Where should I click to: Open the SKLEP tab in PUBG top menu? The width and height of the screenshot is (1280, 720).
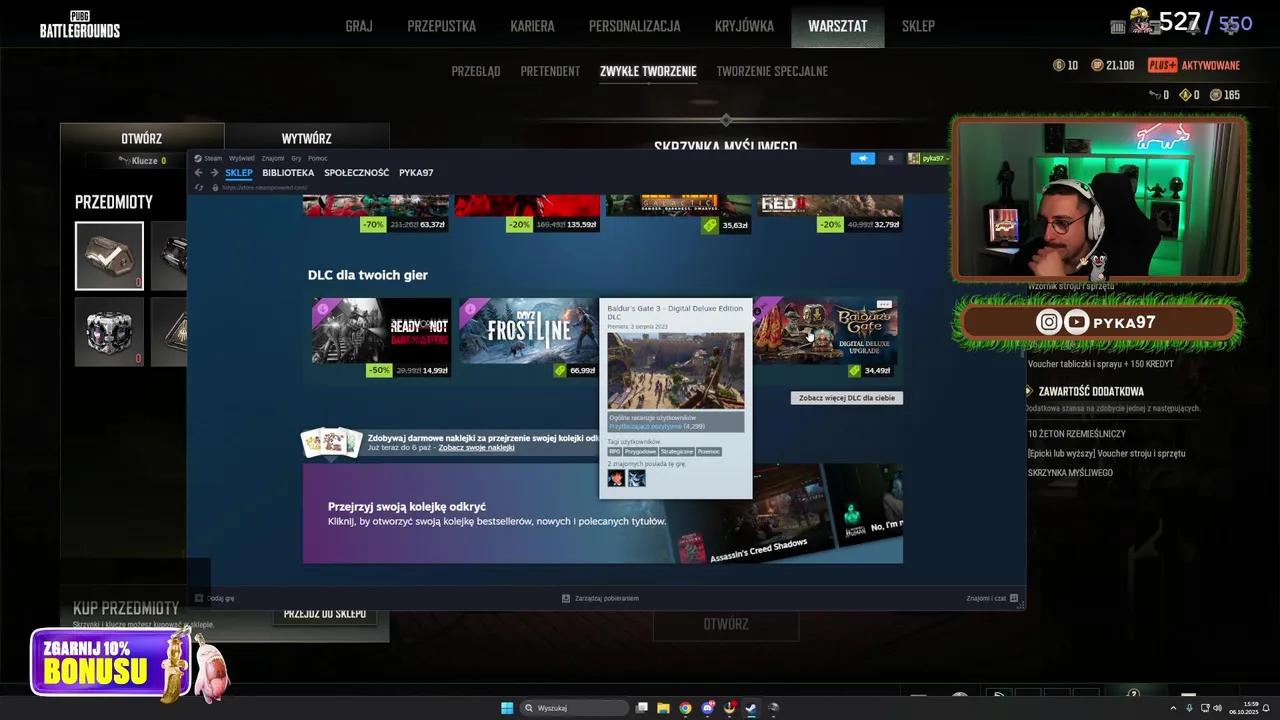click(918, 26)
